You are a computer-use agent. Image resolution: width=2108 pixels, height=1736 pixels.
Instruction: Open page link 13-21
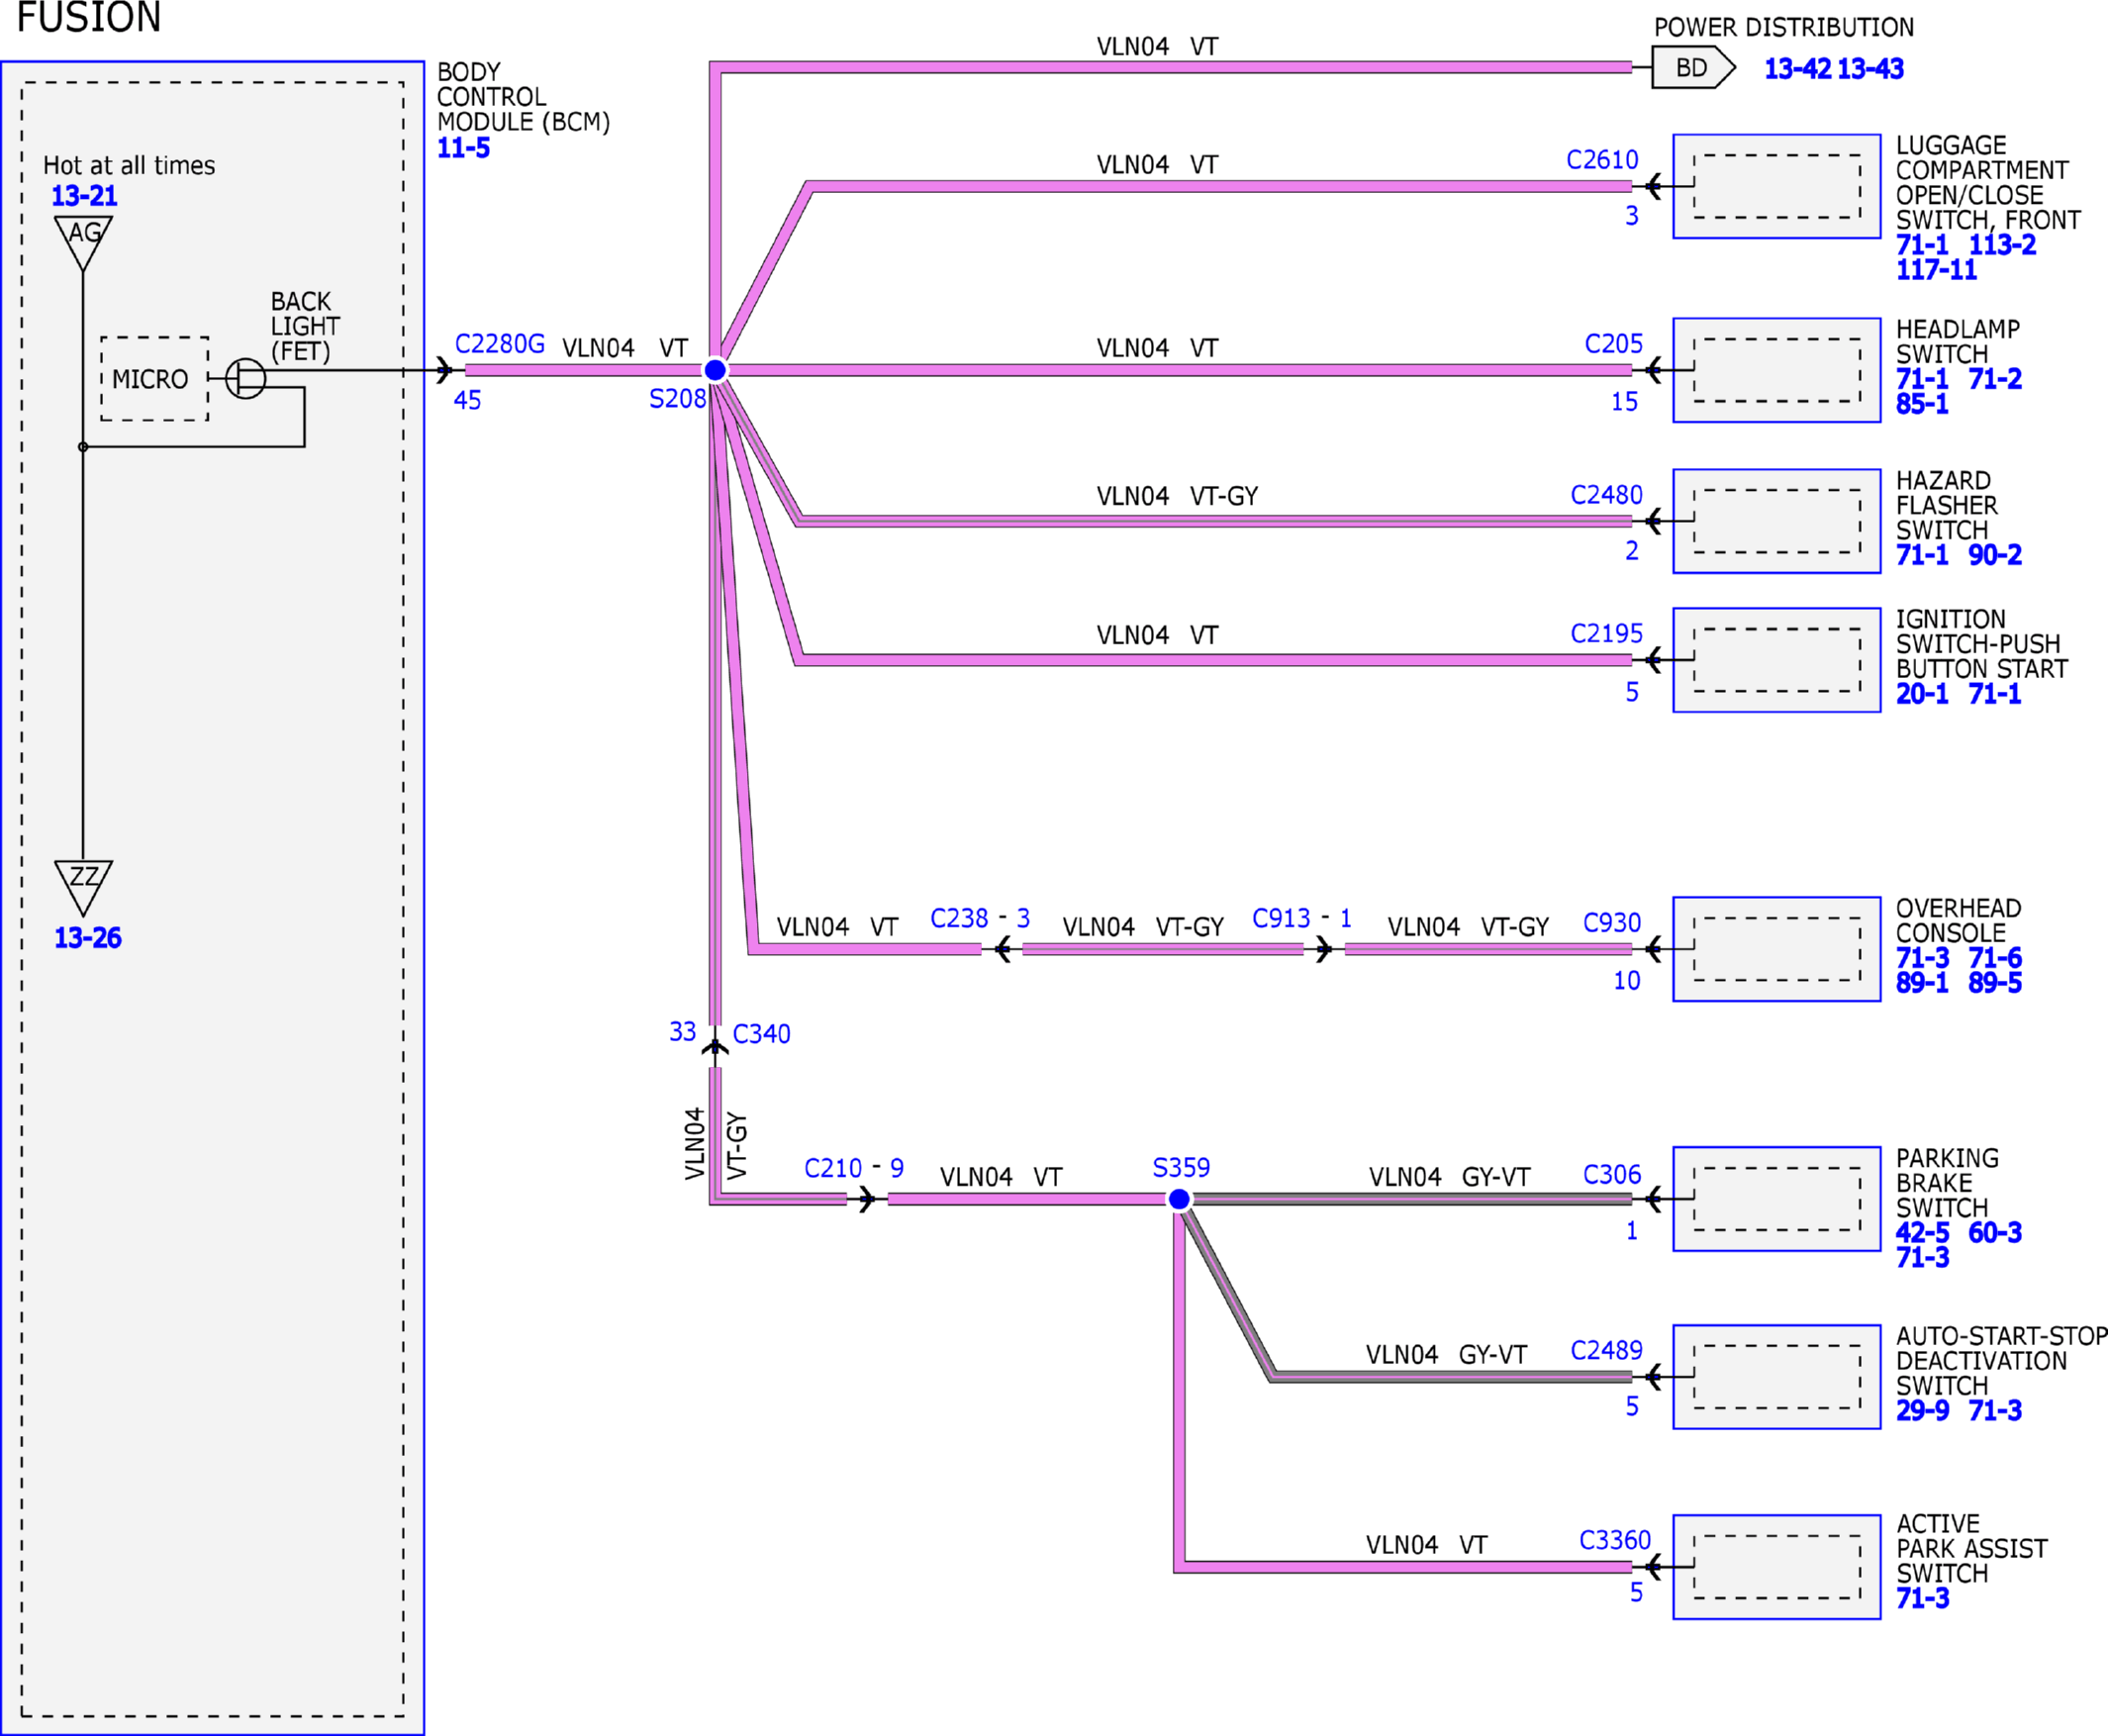click(84, 196)
